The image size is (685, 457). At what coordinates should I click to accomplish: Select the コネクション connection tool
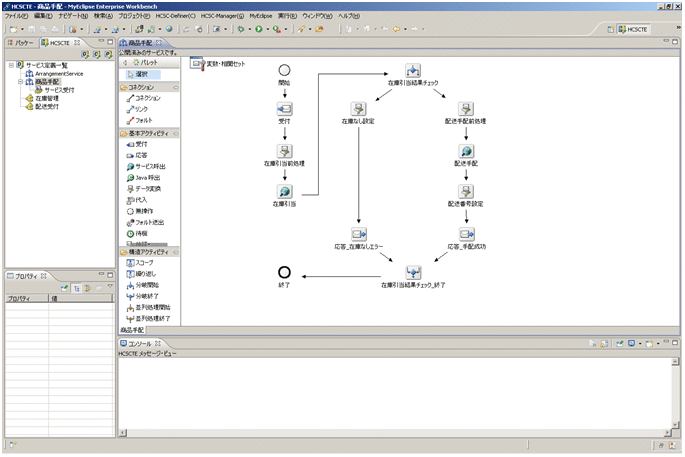[146, 98]
